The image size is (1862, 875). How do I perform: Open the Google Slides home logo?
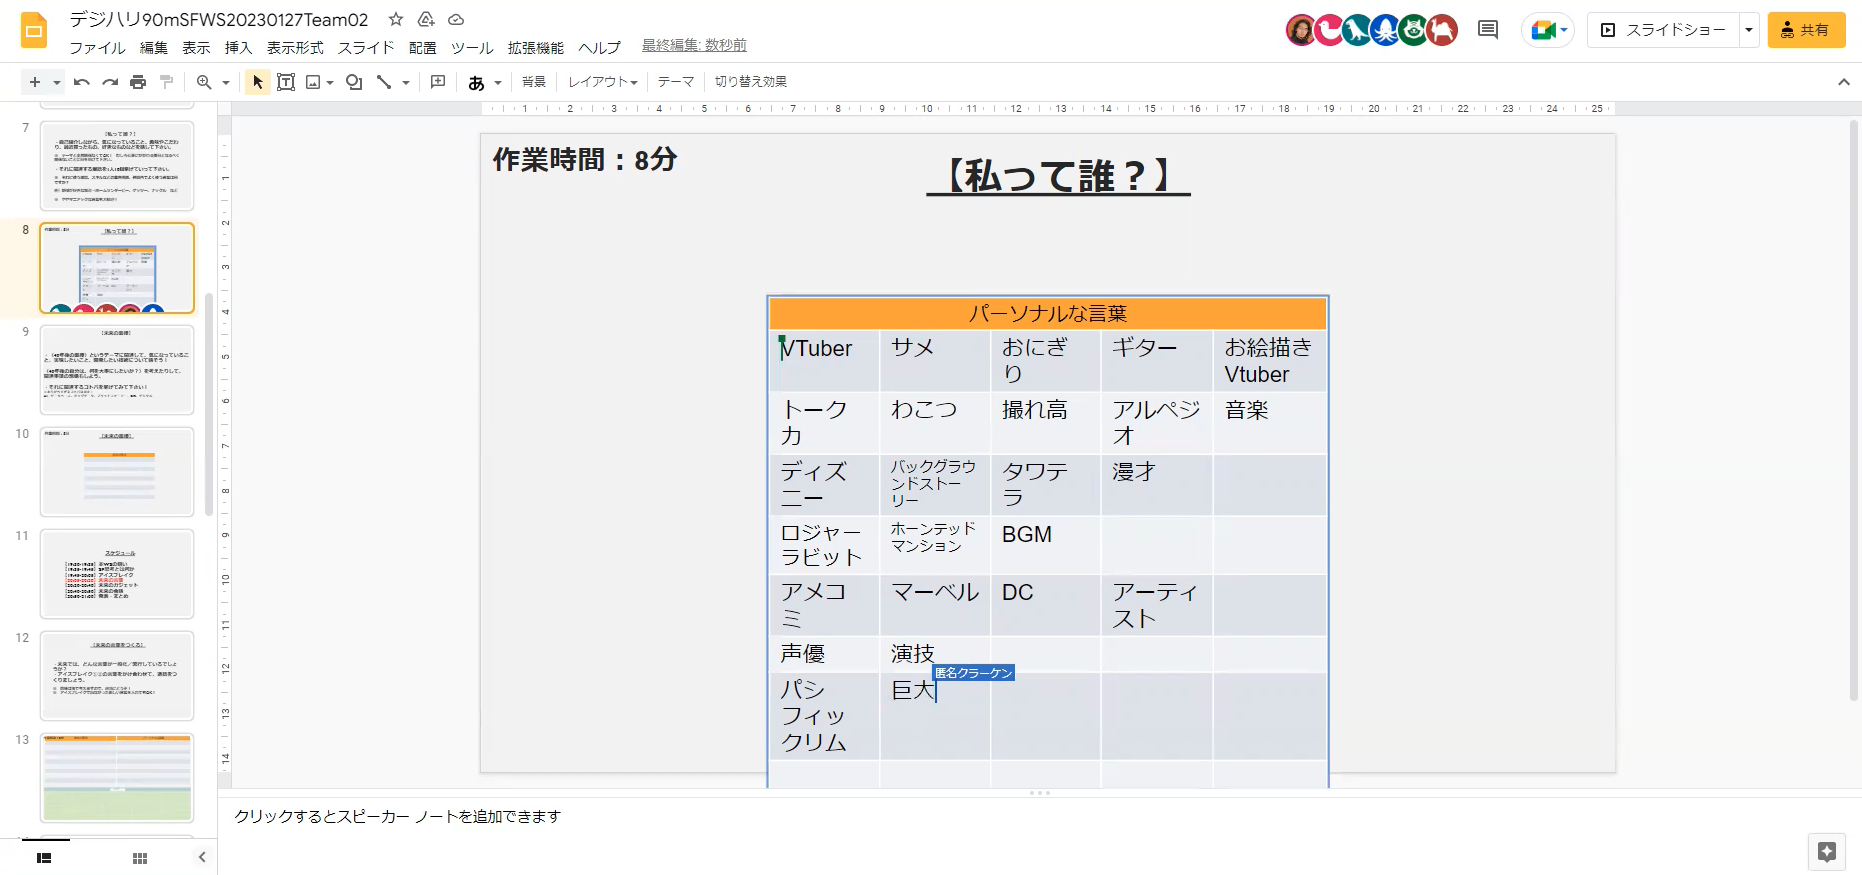coord(34,31)
